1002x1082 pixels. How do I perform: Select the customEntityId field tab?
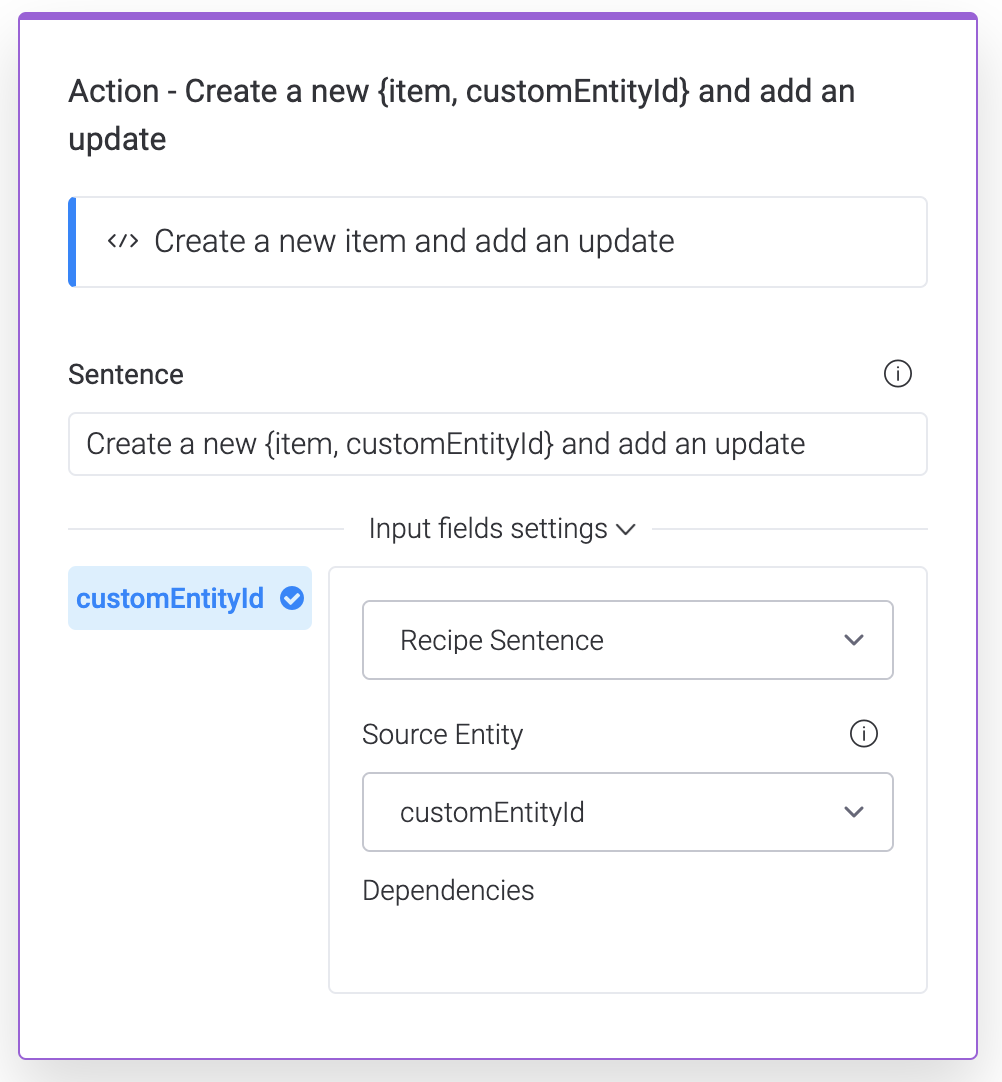(x=170, y=598)
